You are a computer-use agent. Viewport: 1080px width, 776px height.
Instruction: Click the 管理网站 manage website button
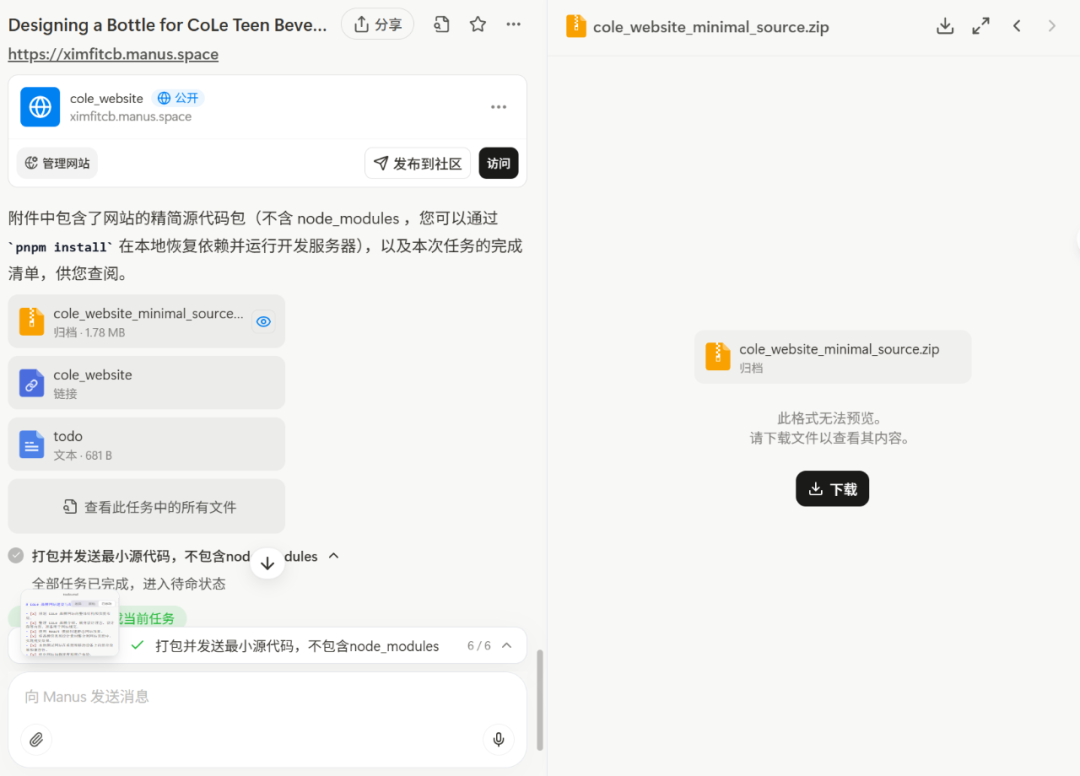coord(58,163)
